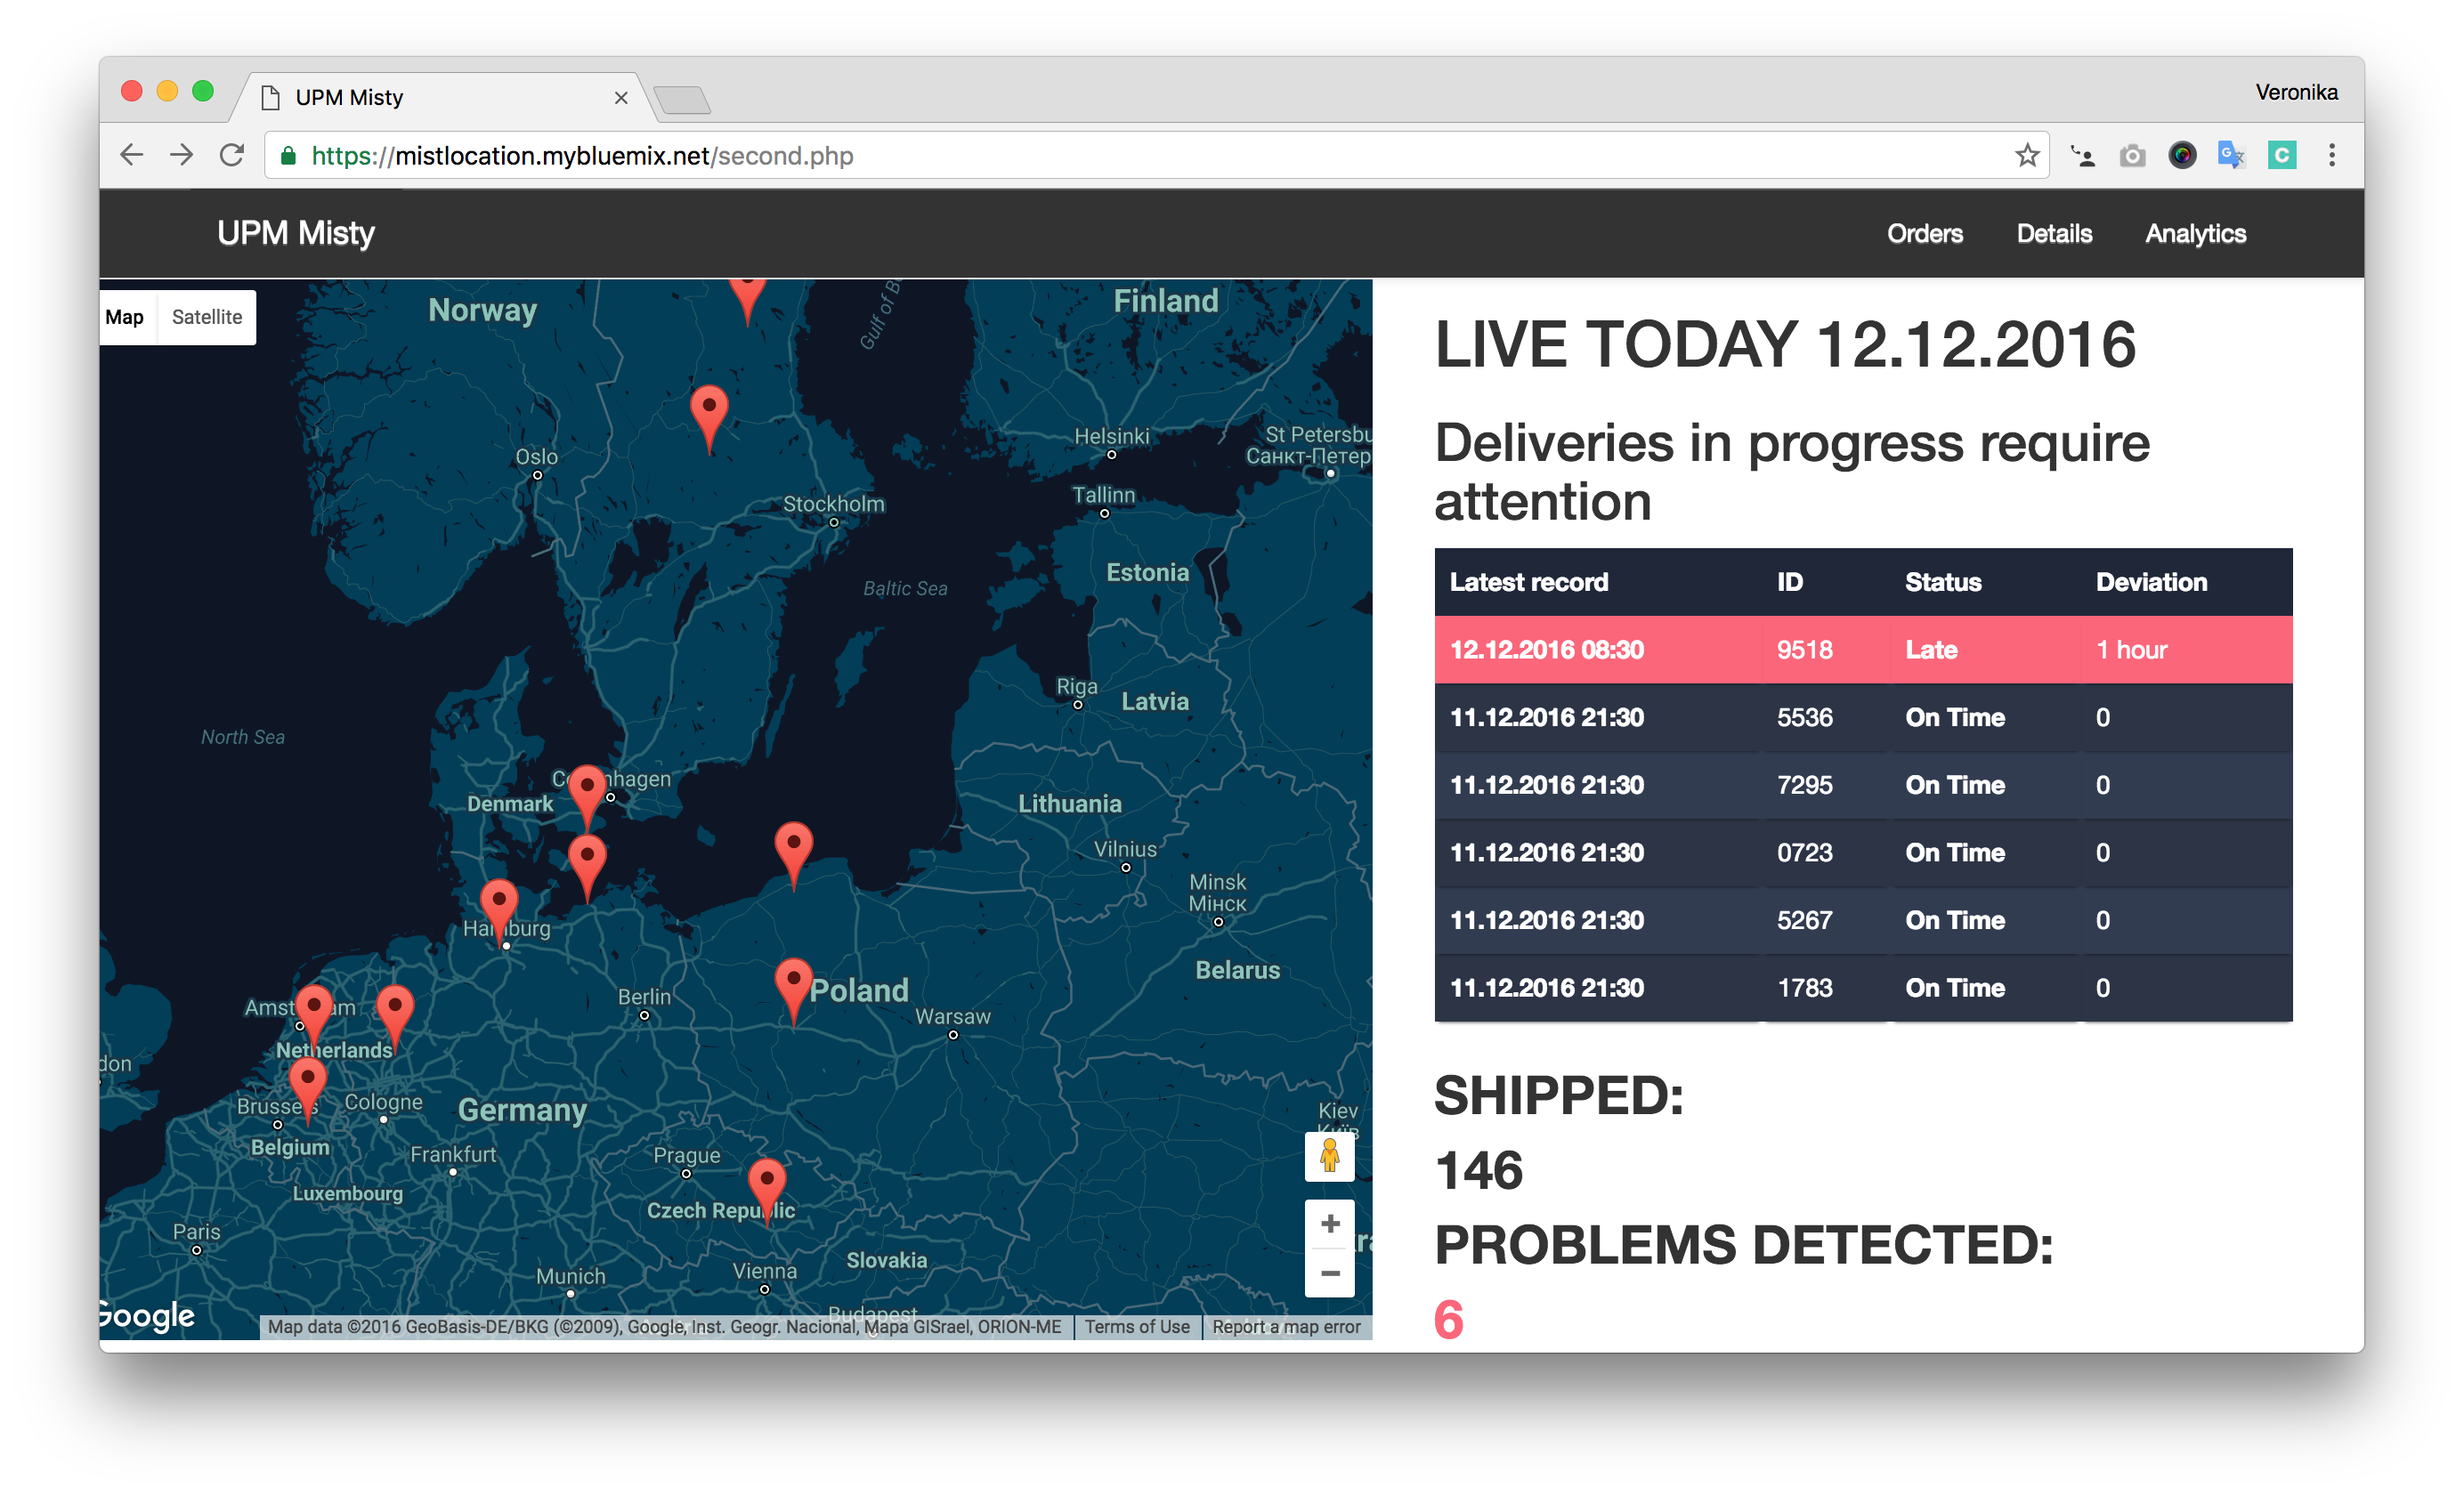Click the Terms of Use link
This screenshot has height=1495, width=2464.
(x=1137, y=1326)
